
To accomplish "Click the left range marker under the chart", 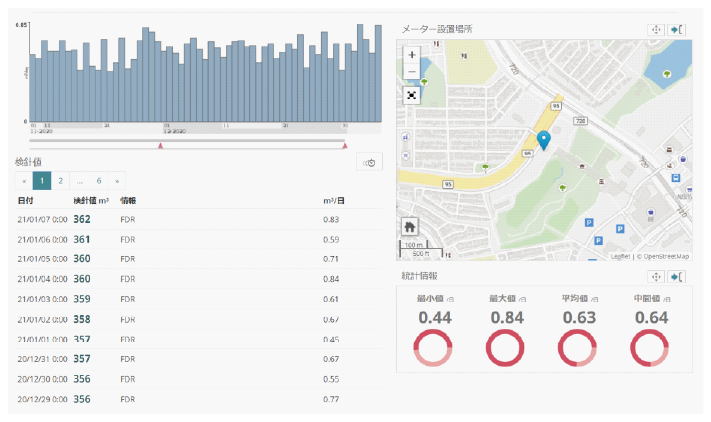I will click(x=160, y=146).
